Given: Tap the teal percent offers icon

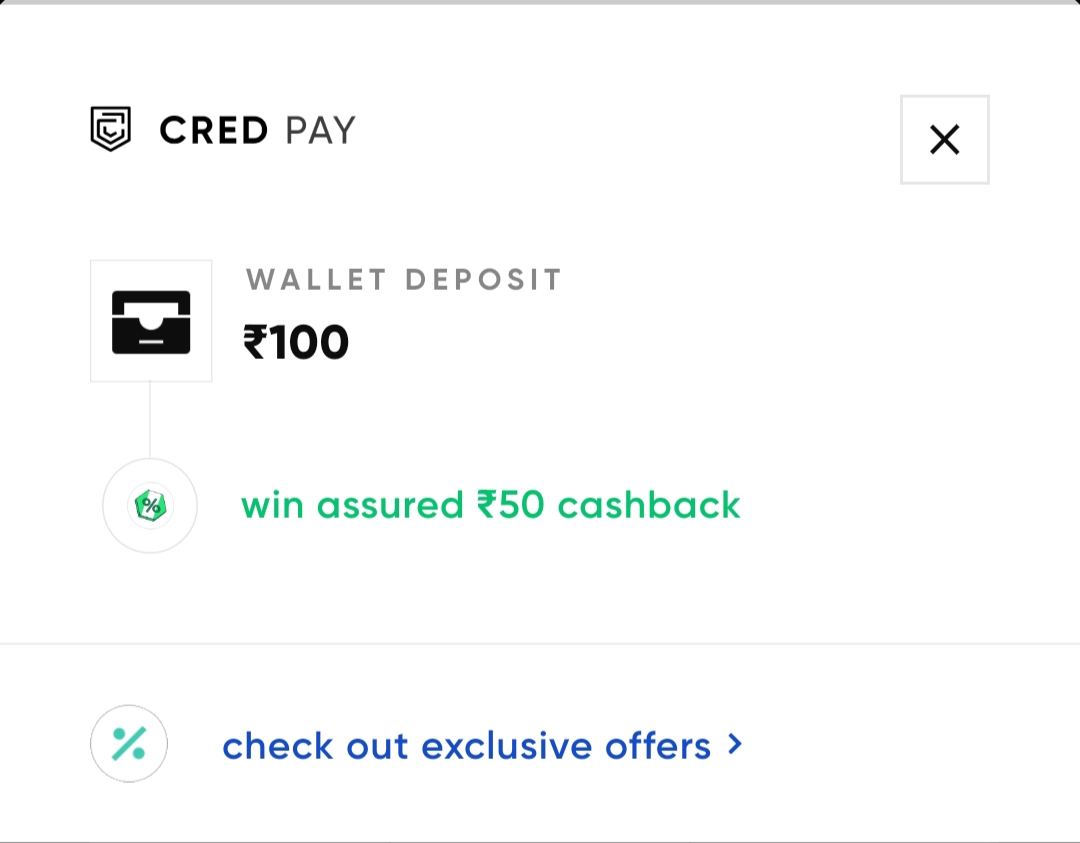Looking at the screenshot, I should point(129,744).
